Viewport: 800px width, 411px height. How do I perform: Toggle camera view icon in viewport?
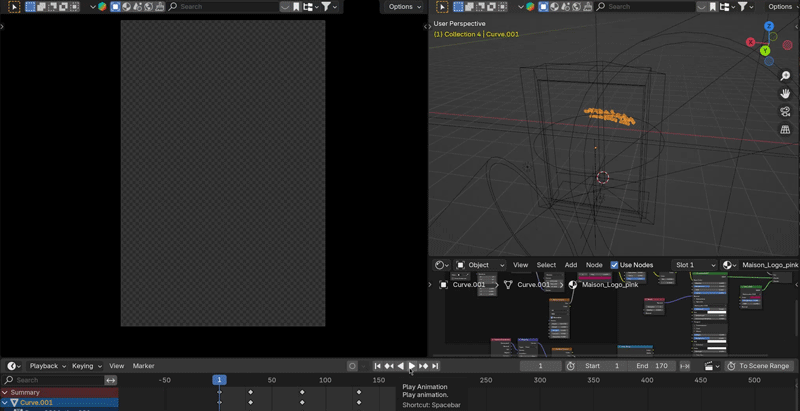[x=785, y=111]
